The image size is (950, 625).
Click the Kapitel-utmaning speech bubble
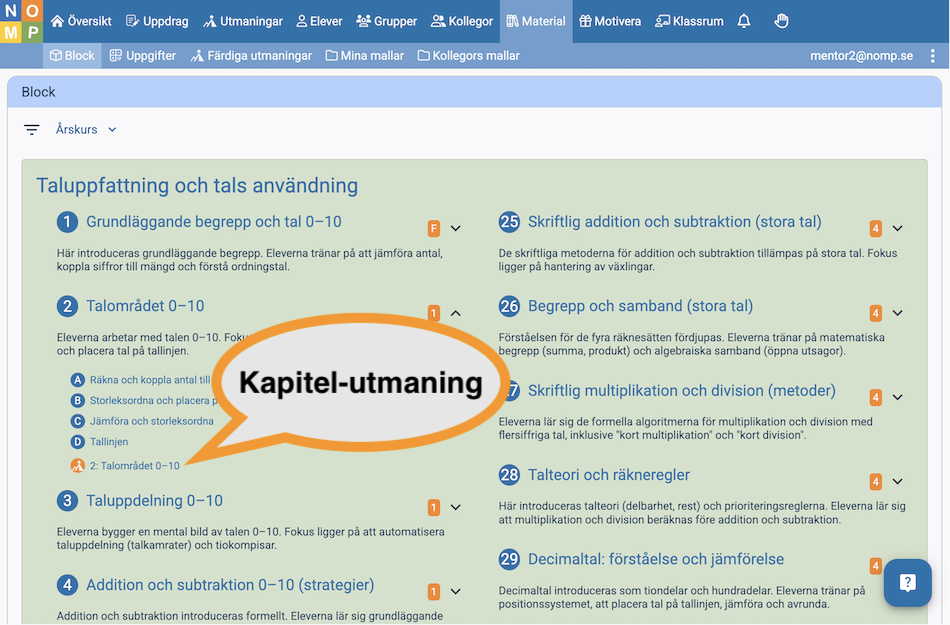(x=360, y=383)
